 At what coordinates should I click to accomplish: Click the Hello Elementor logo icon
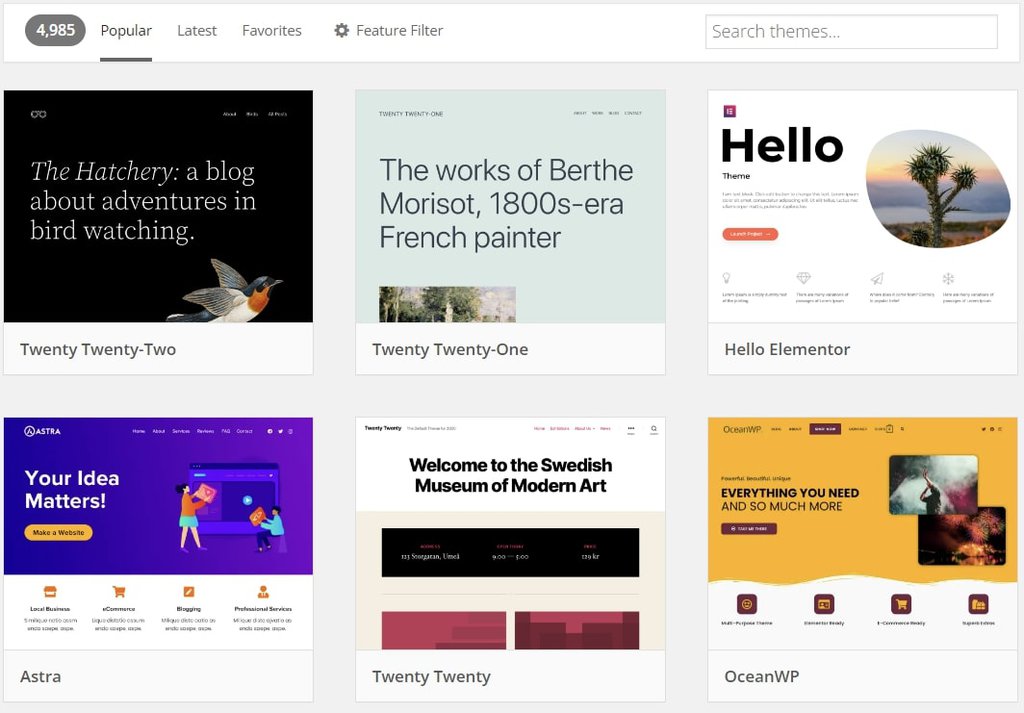(728, 113)
